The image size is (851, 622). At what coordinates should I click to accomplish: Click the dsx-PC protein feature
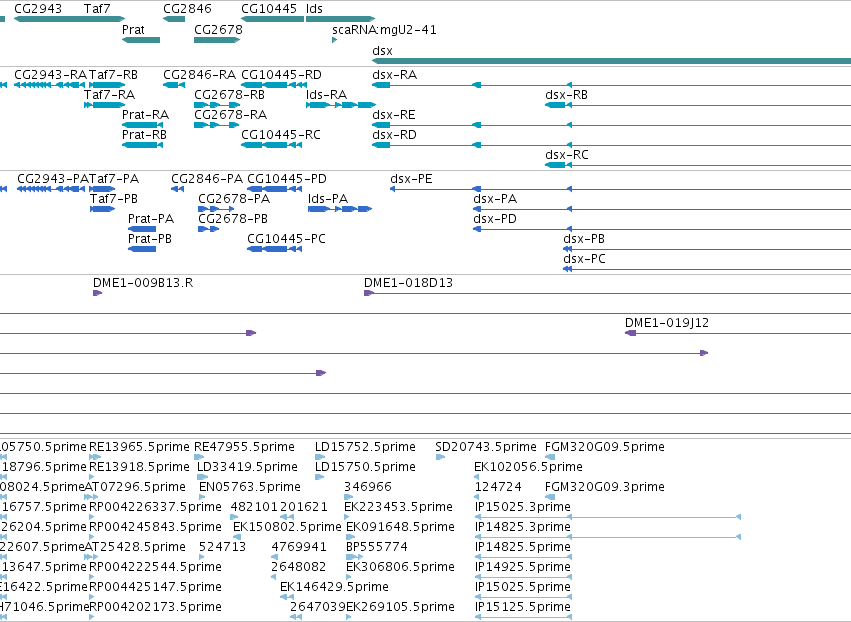point(707,269)
